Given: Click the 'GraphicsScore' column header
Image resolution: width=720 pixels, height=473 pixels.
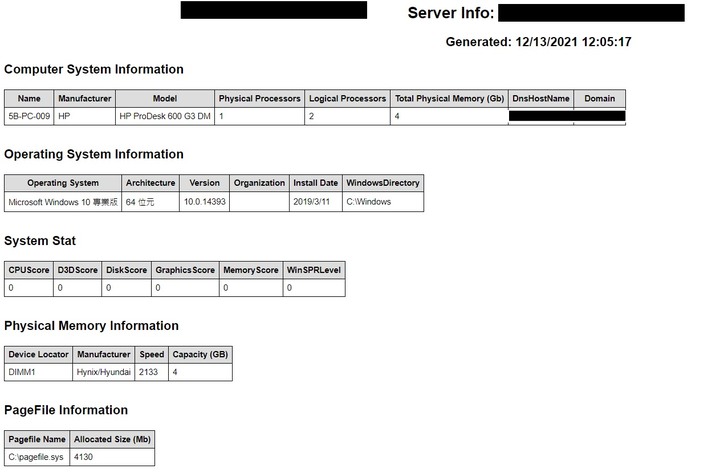Looking at the screenshot, I should 185,270.
